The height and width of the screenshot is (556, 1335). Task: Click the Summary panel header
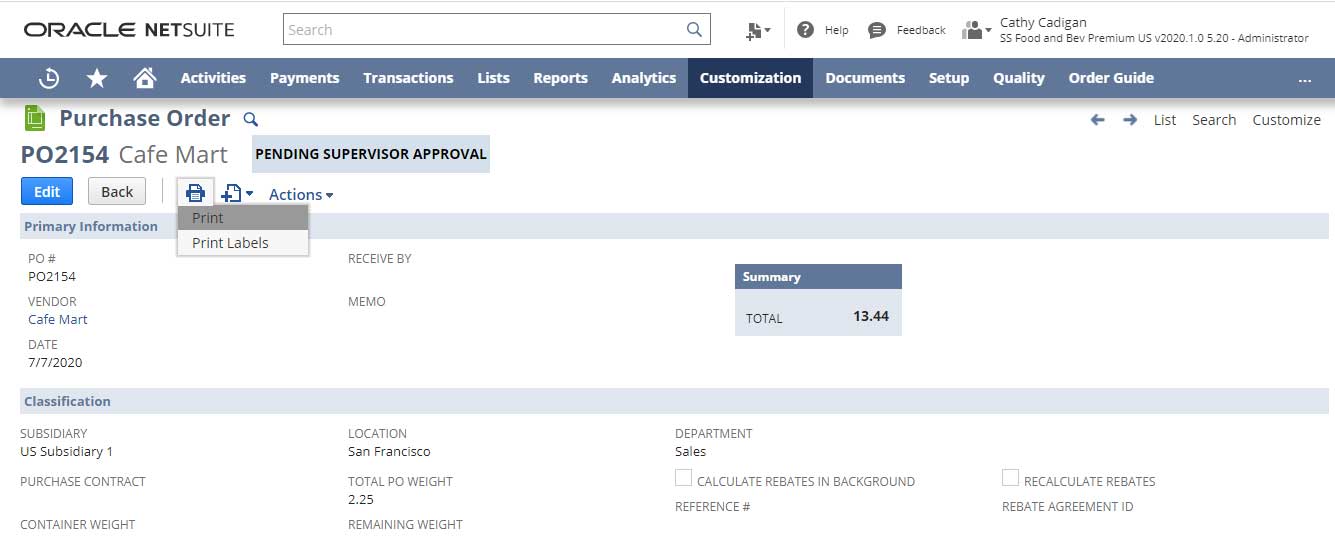[818, 277]
